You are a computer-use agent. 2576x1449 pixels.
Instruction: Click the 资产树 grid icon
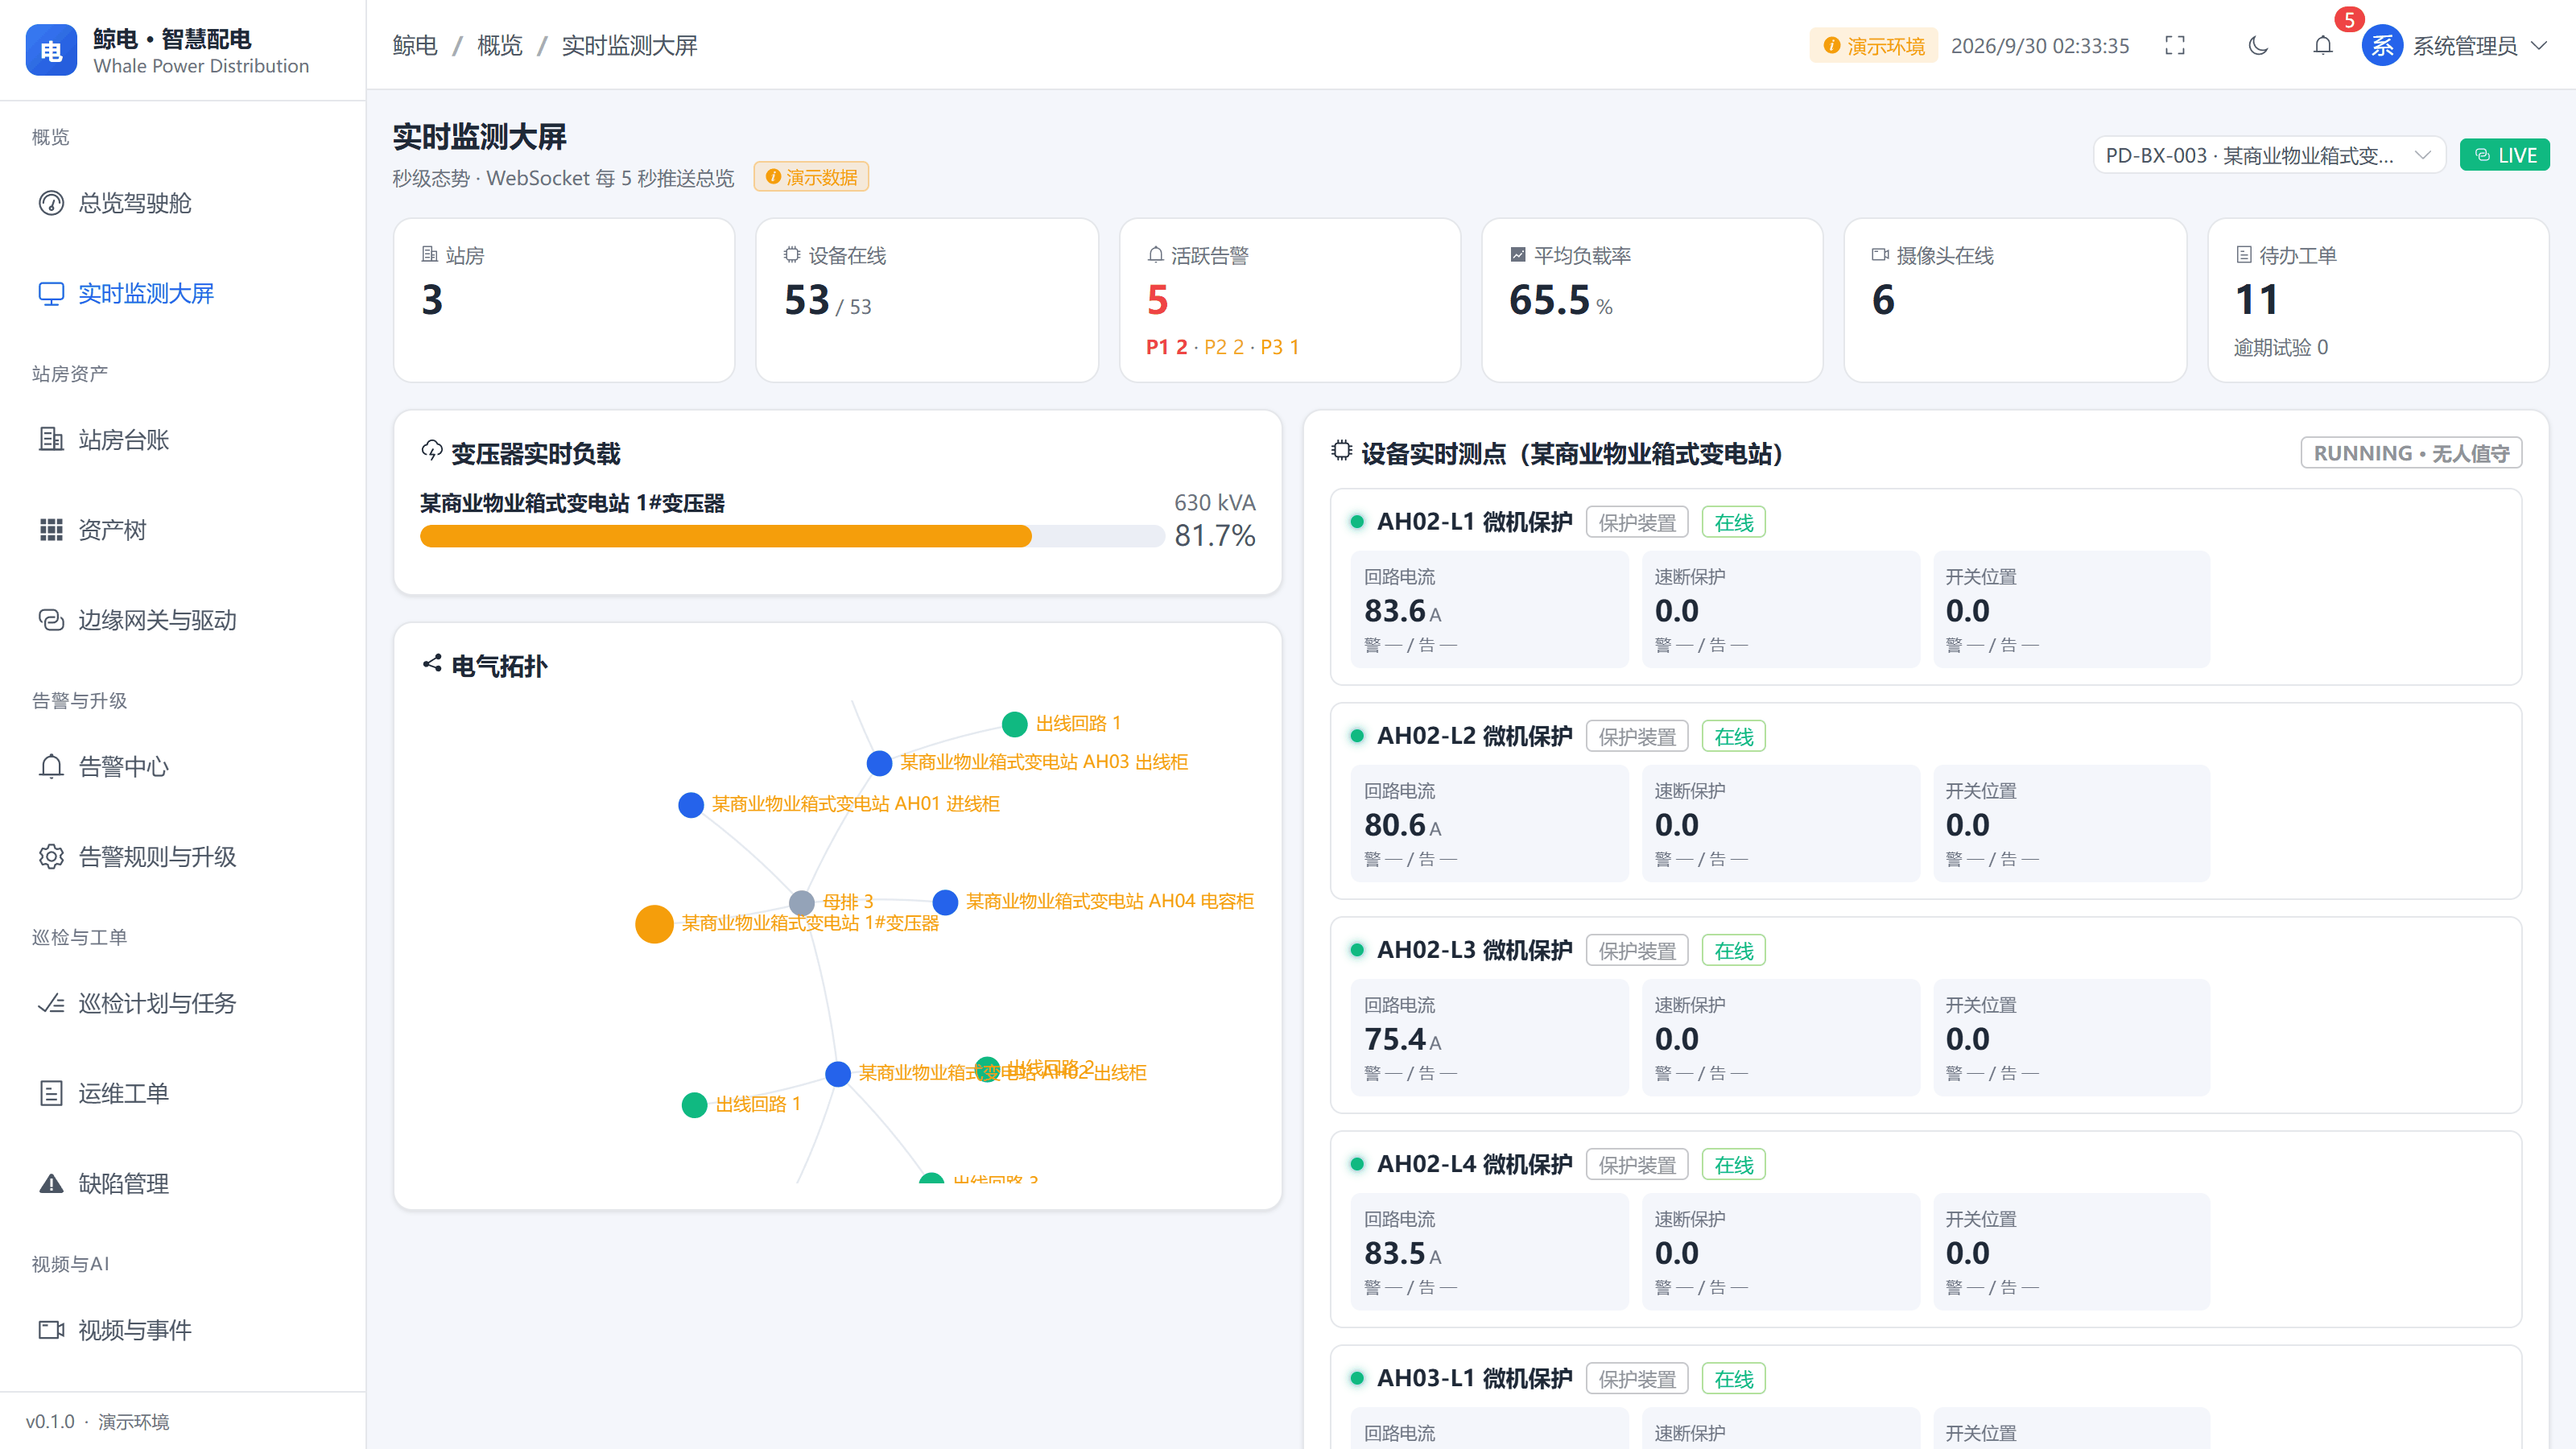click(x=51, y=529)
